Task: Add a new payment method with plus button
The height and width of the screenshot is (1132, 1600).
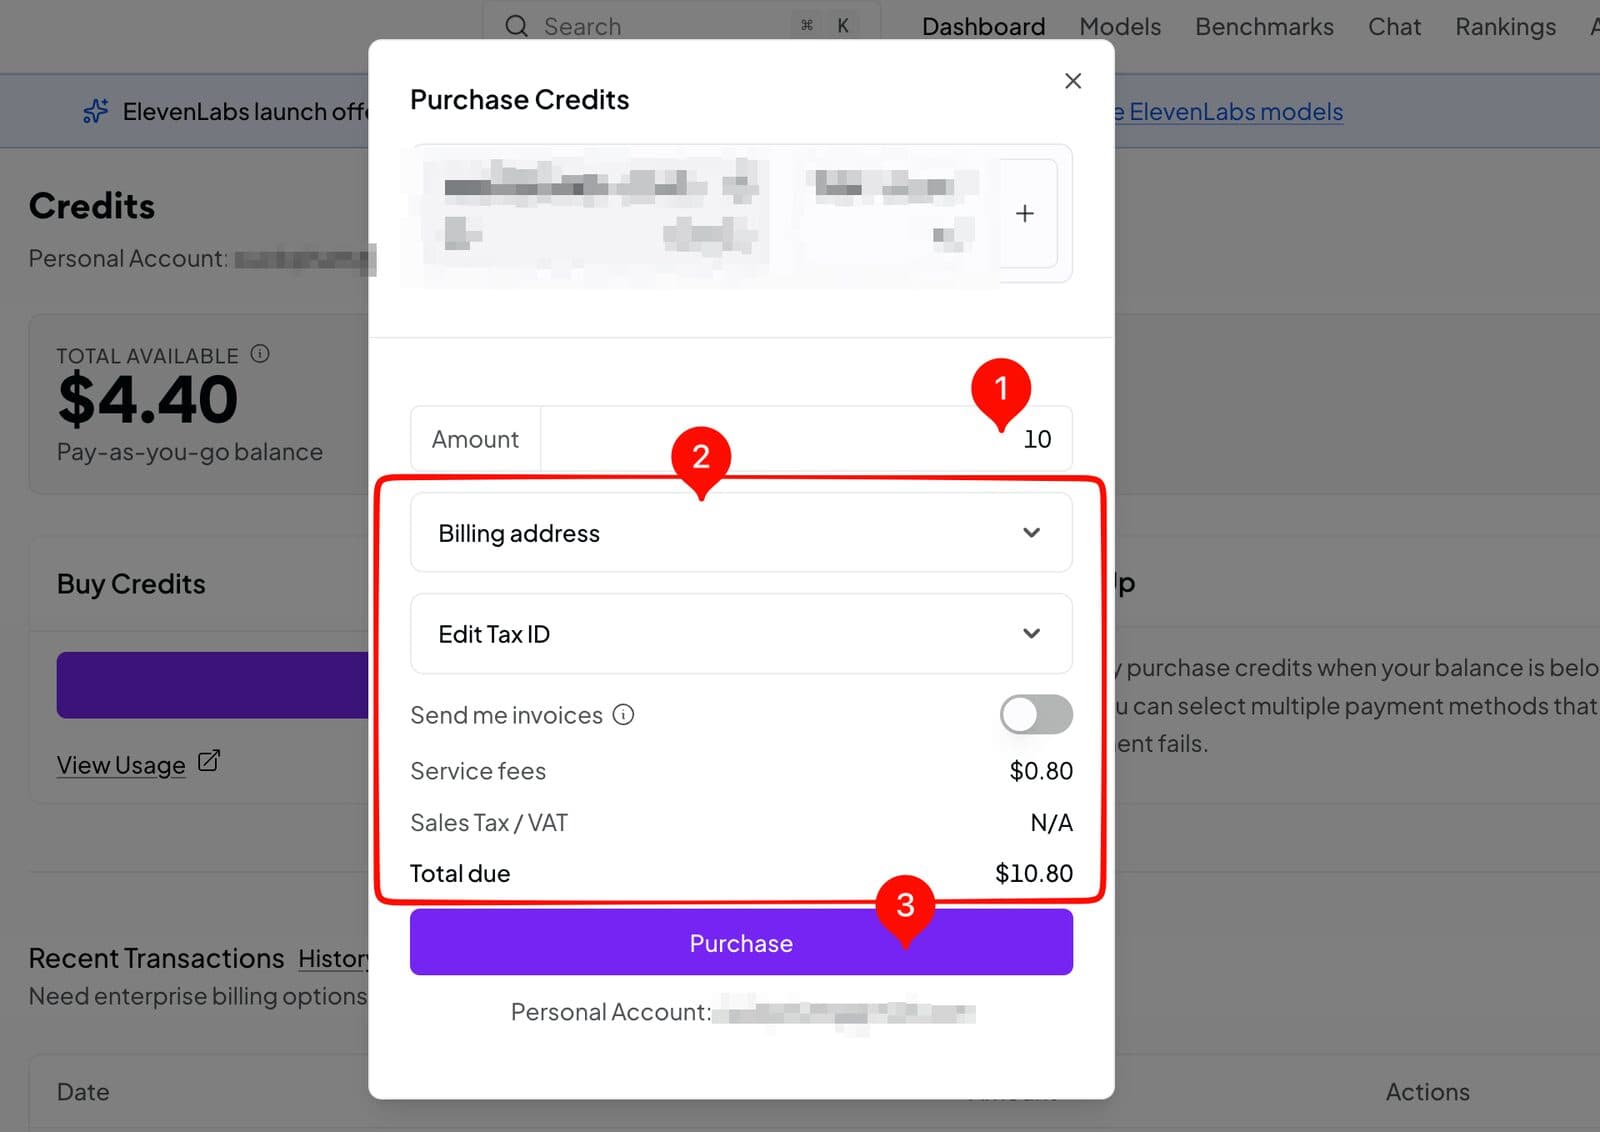Action: pos(1025,213)
